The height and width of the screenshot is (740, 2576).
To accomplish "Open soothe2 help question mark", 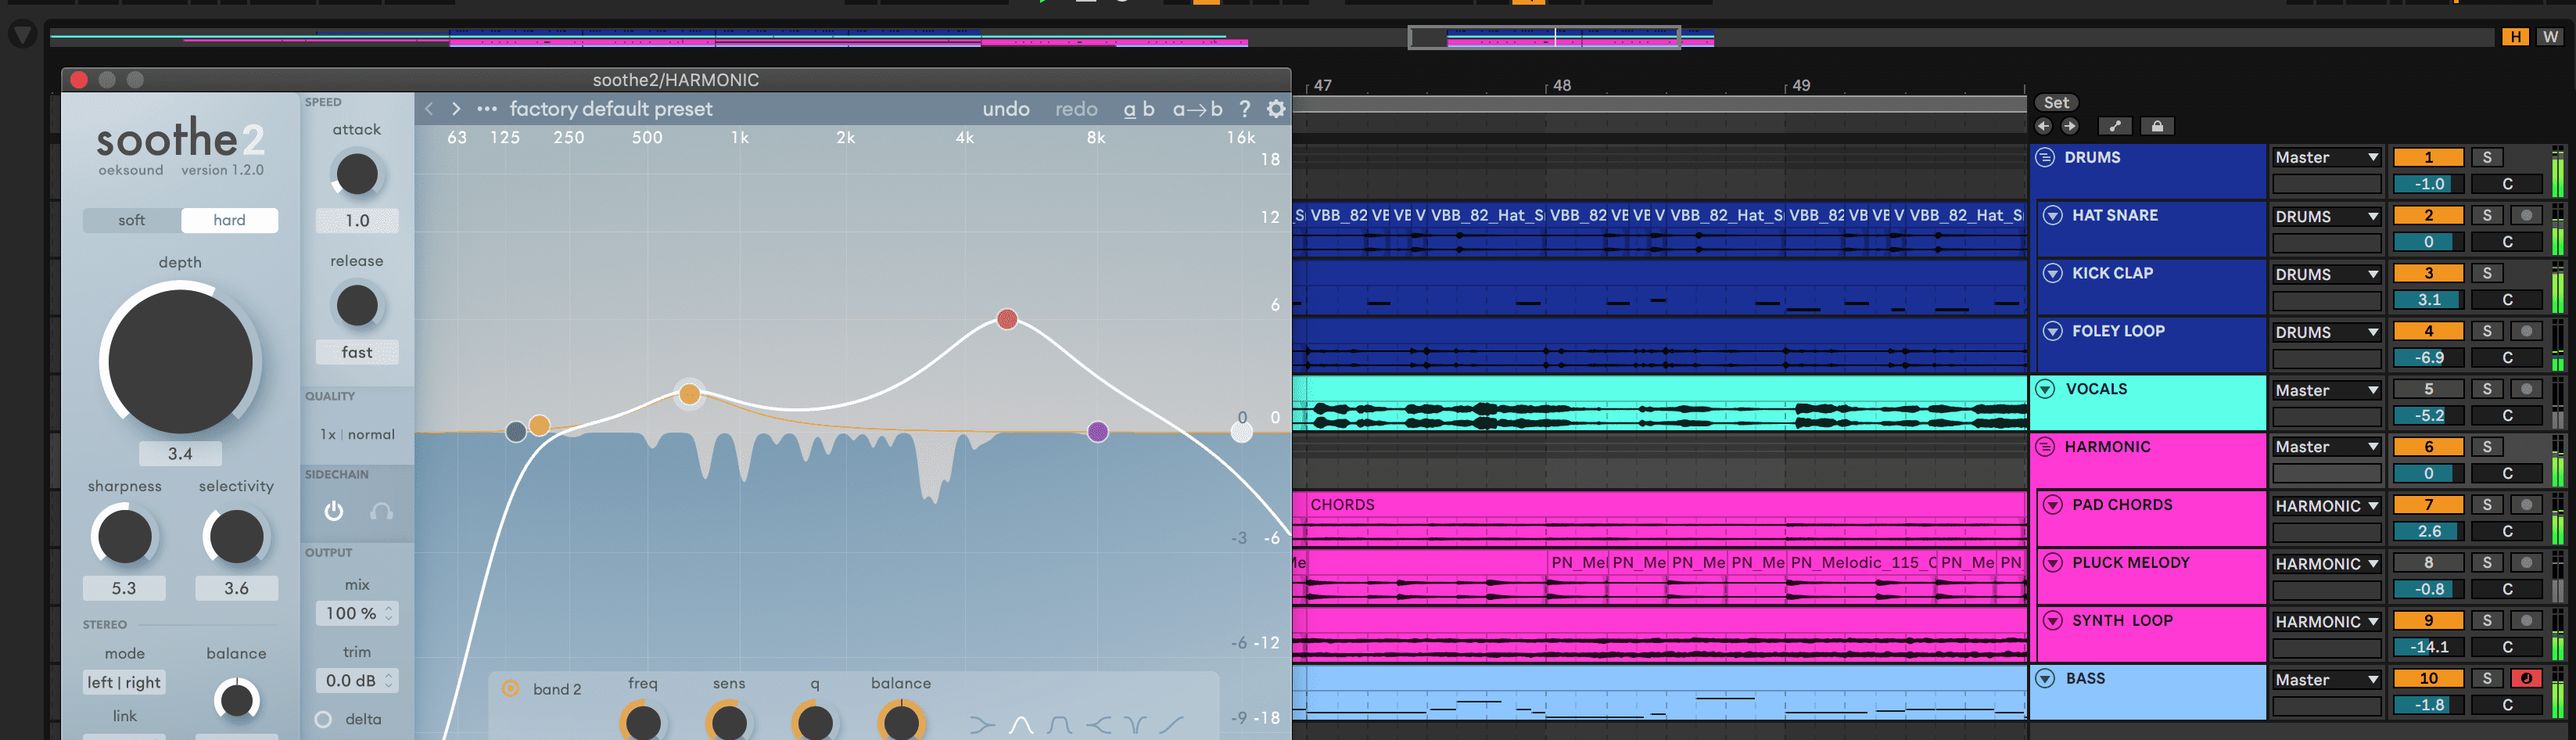I will pyautogui.click(x=1245, y=109).
